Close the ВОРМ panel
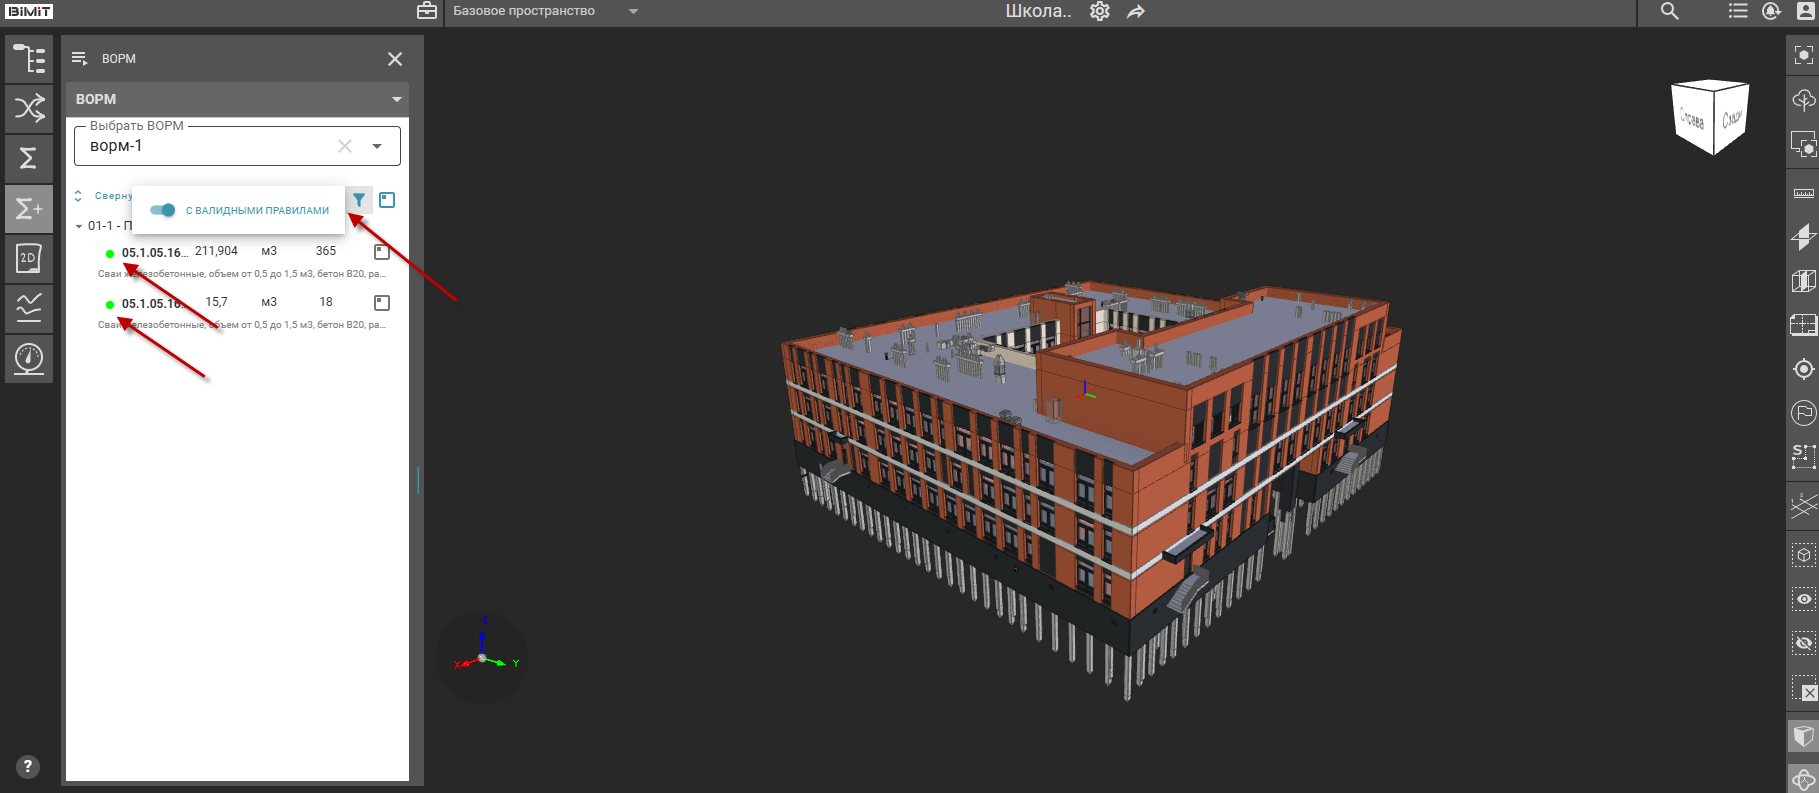This screenshot has height=793, width=1819. [x=395, y=59]
